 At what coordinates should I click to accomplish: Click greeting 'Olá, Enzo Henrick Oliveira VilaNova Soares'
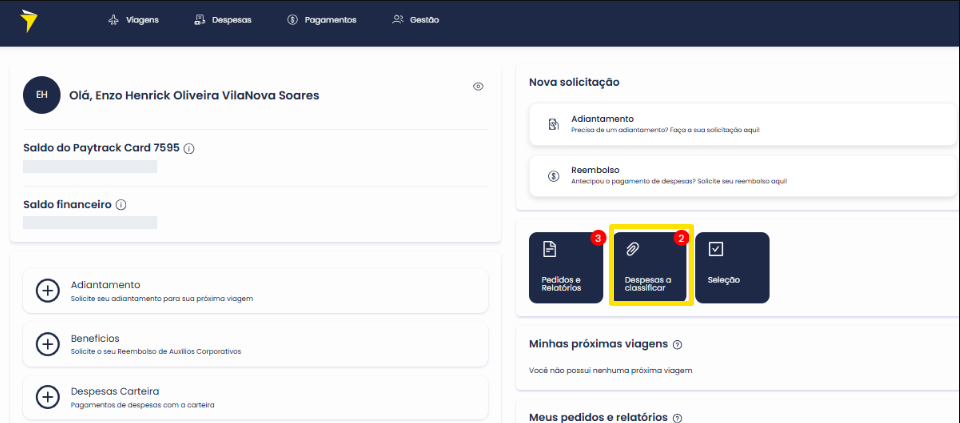[195, 95]
